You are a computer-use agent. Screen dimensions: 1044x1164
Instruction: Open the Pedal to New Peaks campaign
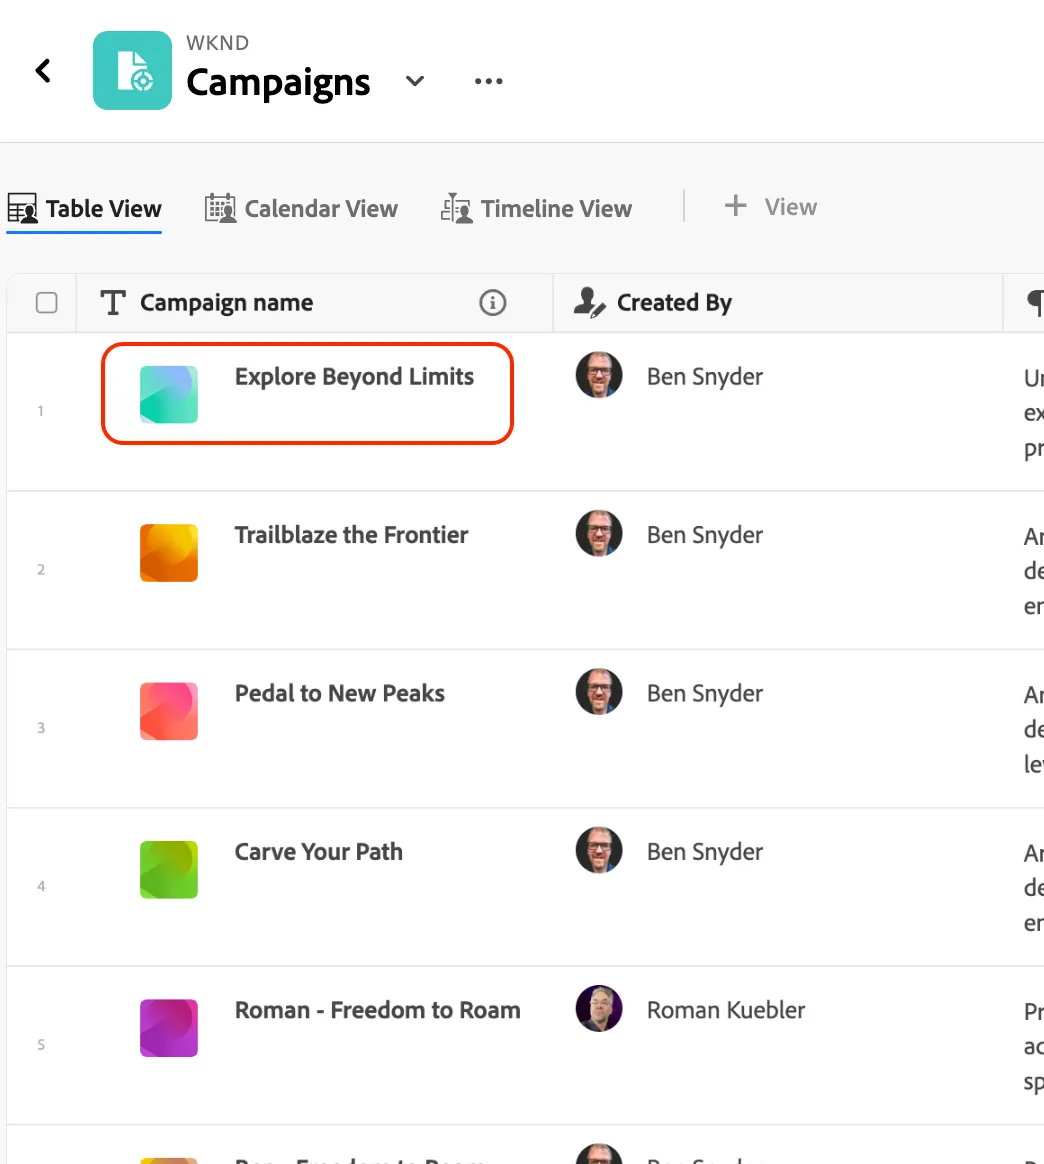pos(339,693)
